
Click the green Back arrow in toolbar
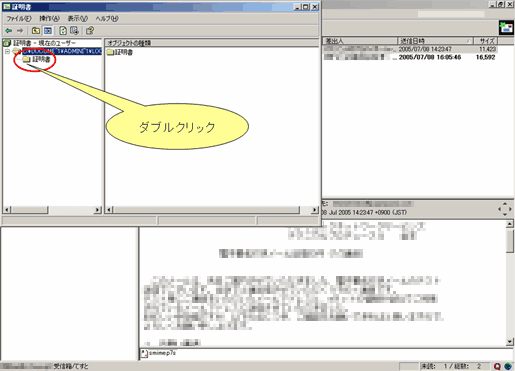[x=9, y=31]
